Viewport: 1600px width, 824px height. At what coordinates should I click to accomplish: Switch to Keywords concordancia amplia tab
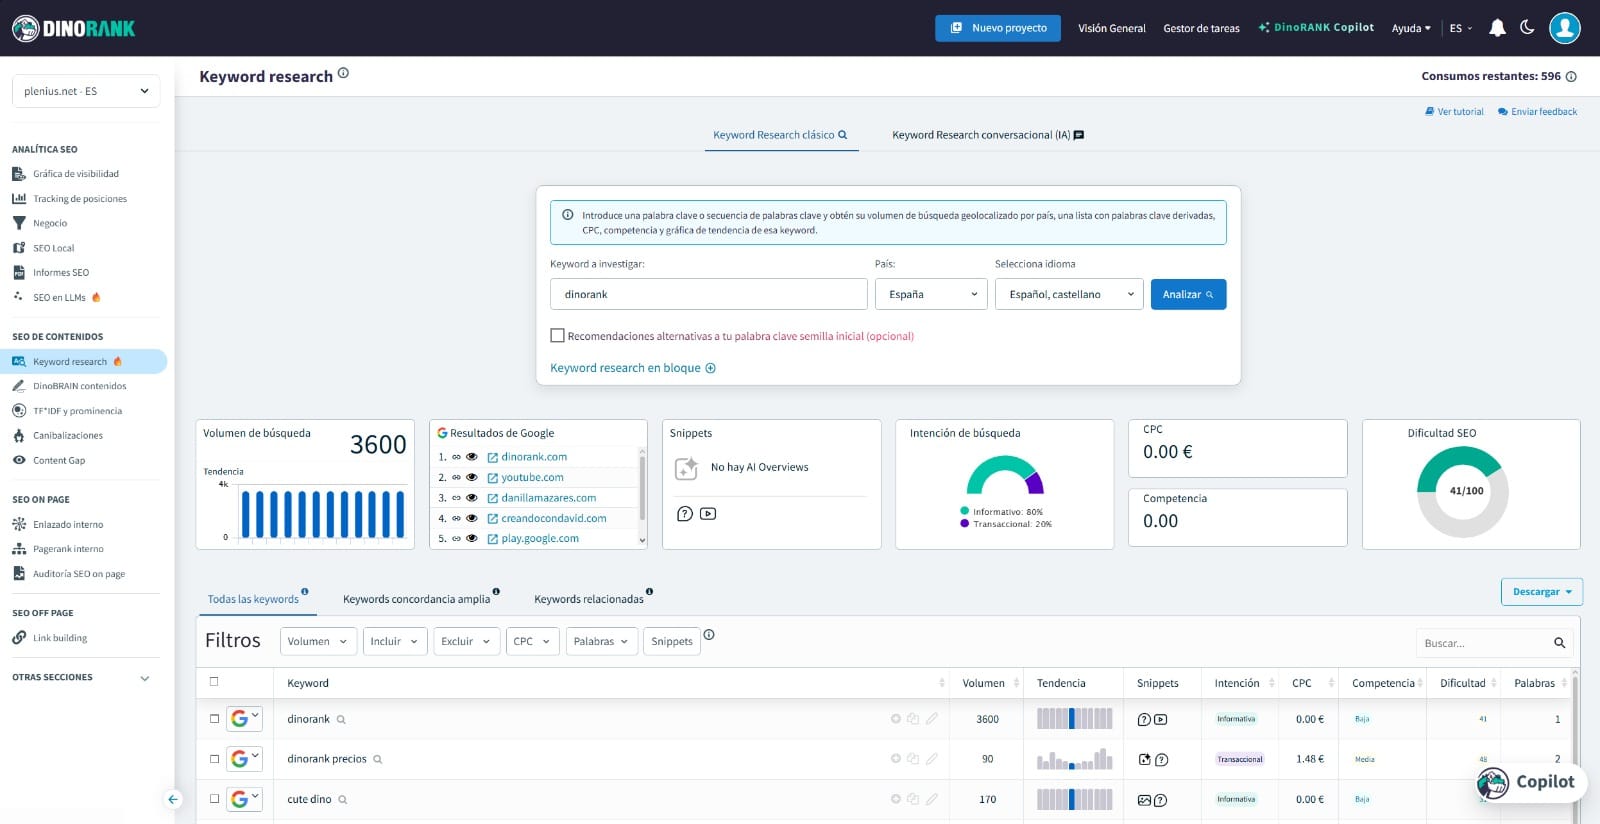(417, 599)
